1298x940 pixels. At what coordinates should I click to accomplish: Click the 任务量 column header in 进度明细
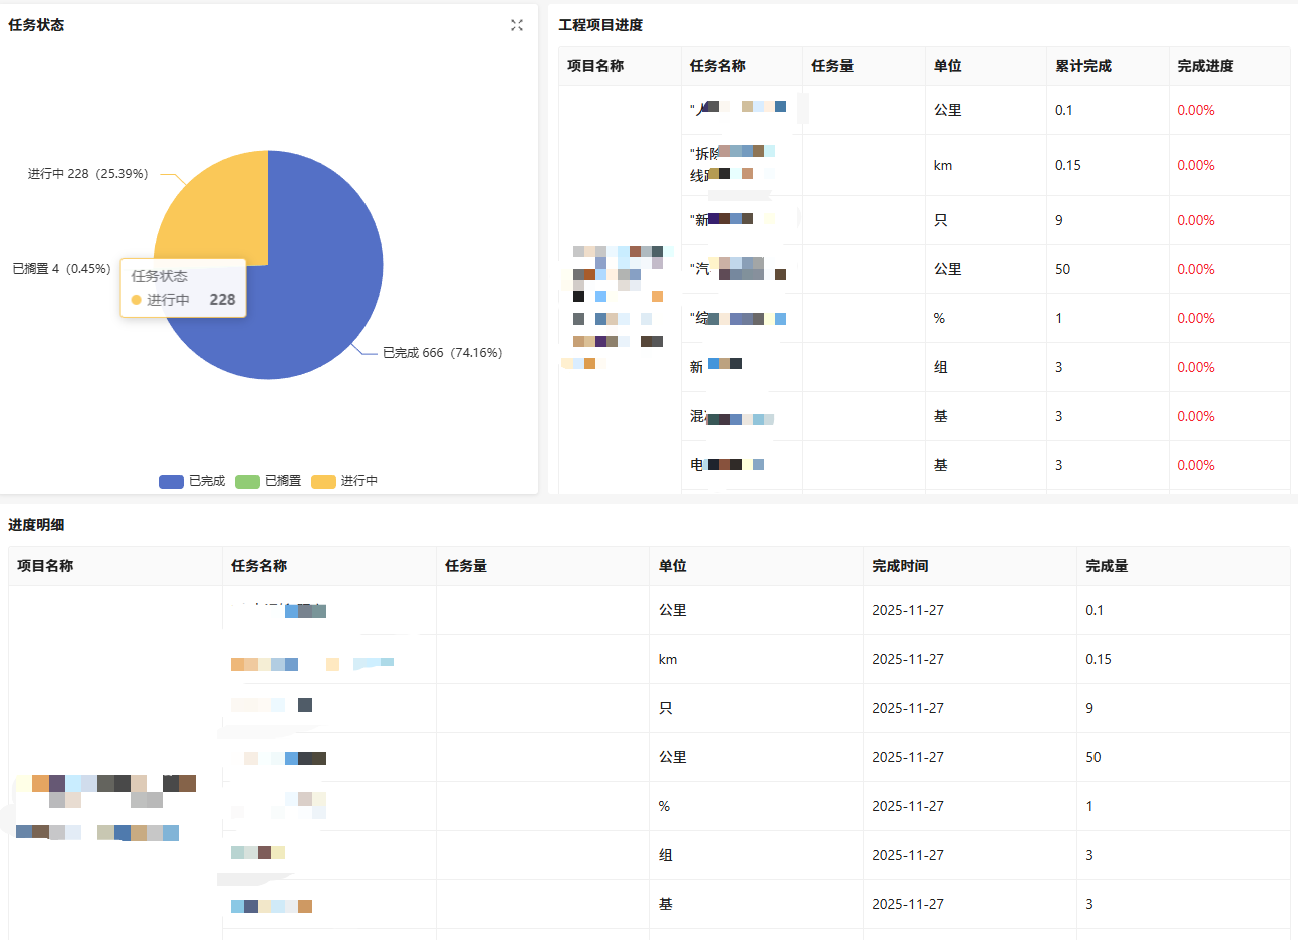[466, 566]
